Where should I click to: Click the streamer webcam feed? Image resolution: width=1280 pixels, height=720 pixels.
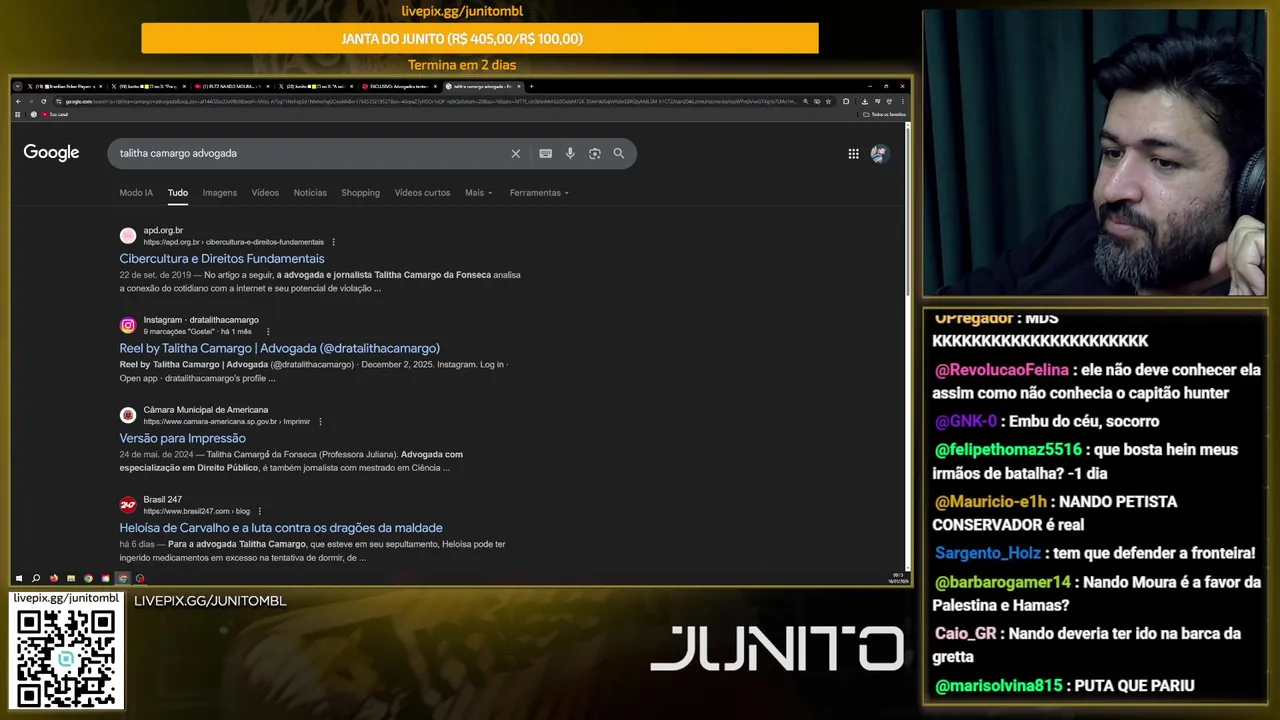(x=1094, y=153)
